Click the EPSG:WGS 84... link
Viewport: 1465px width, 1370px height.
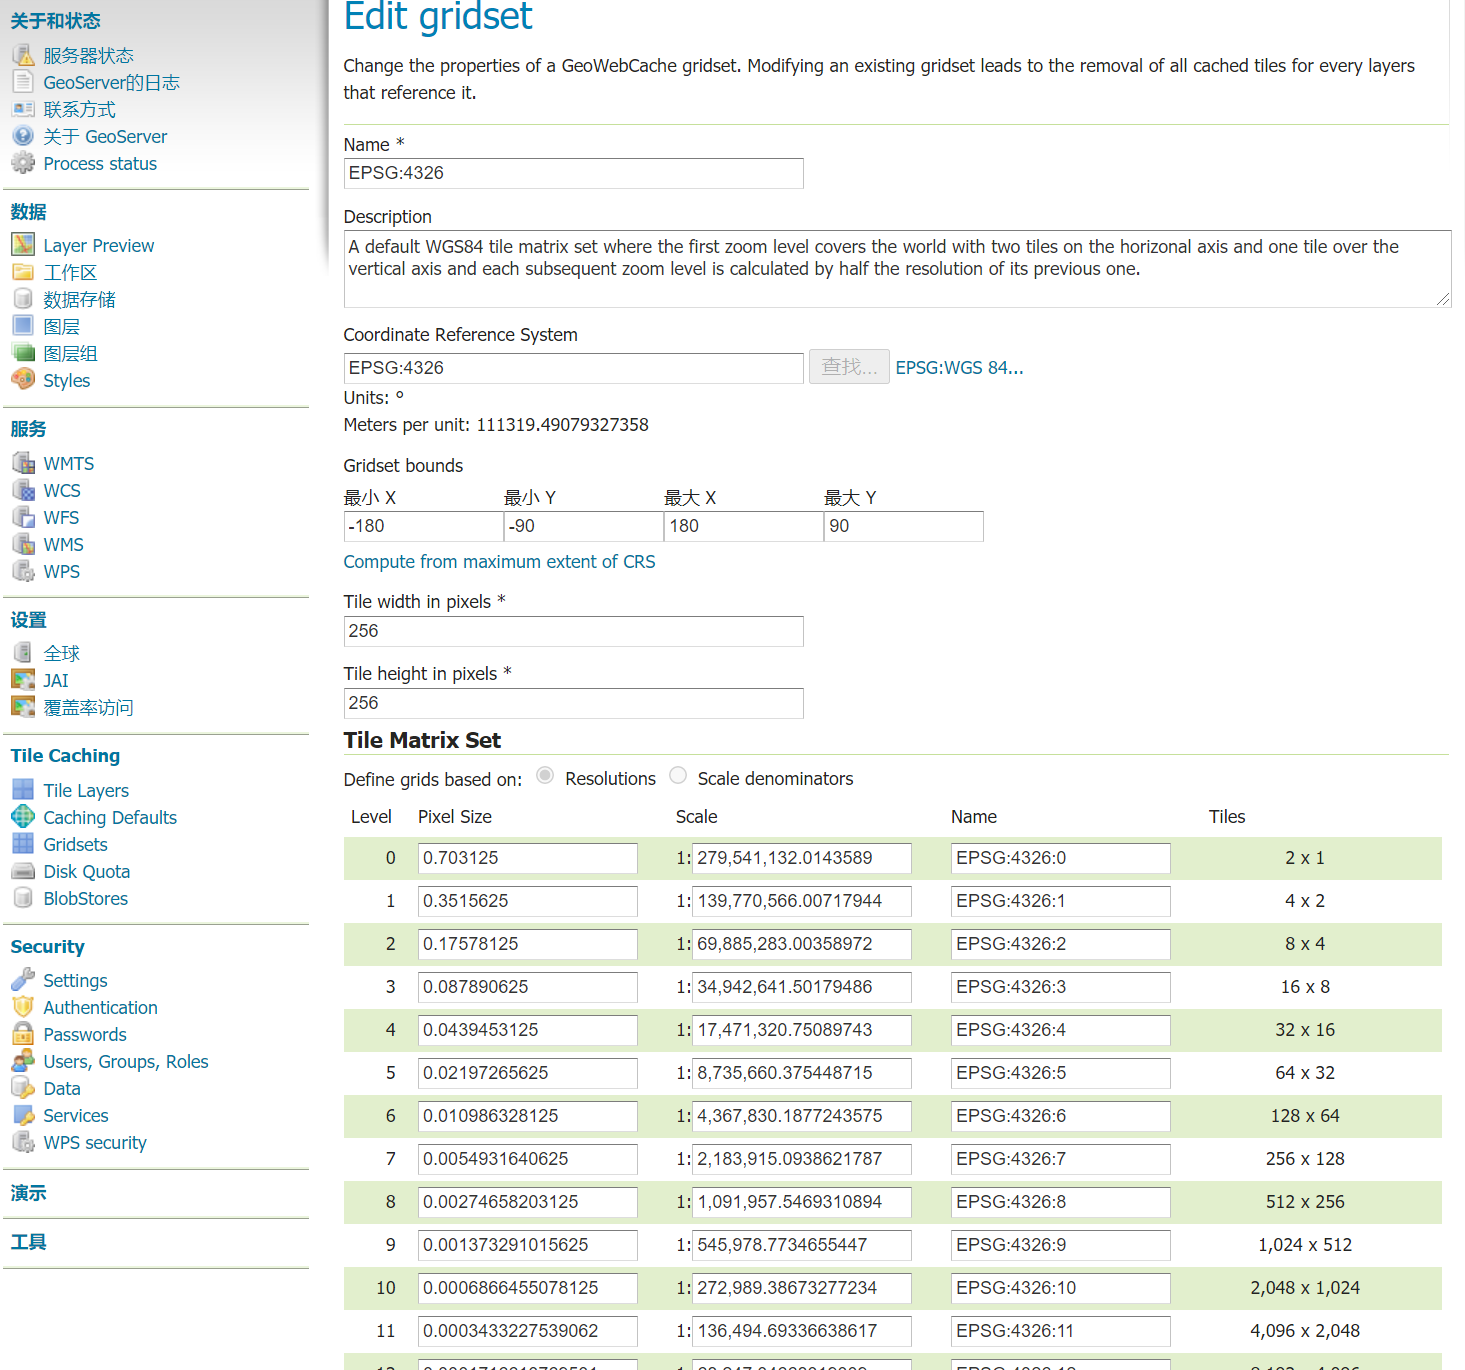point(958,368)
